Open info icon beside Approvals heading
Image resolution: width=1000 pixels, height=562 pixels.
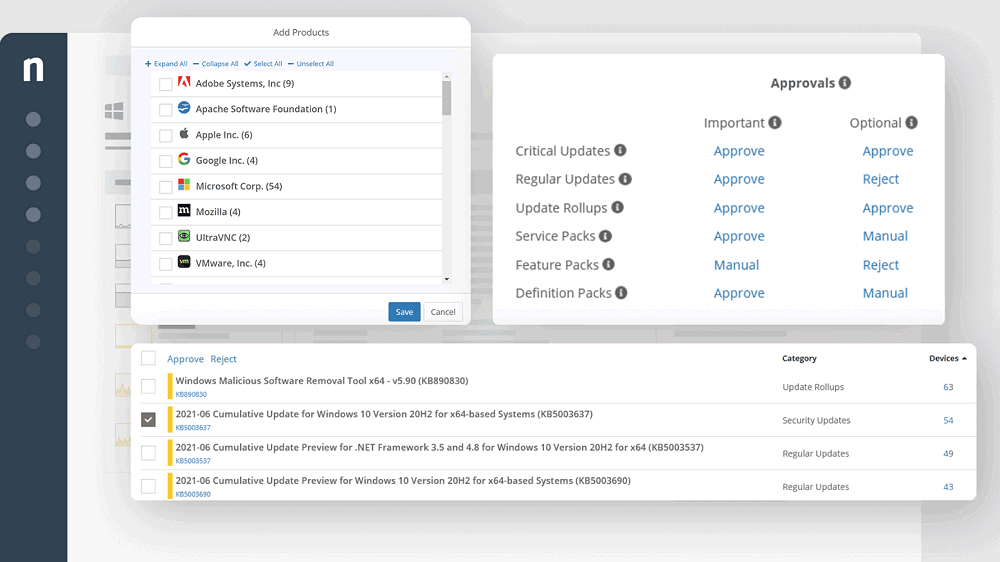pyautogui.click(x=845, y=83)
